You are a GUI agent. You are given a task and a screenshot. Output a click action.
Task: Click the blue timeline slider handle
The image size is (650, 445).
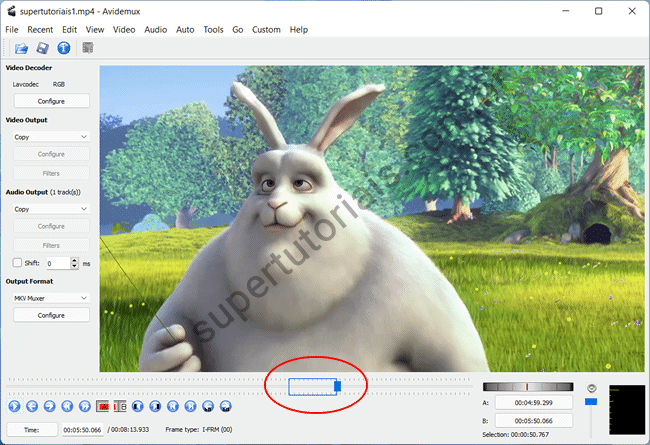coord(337,385)
